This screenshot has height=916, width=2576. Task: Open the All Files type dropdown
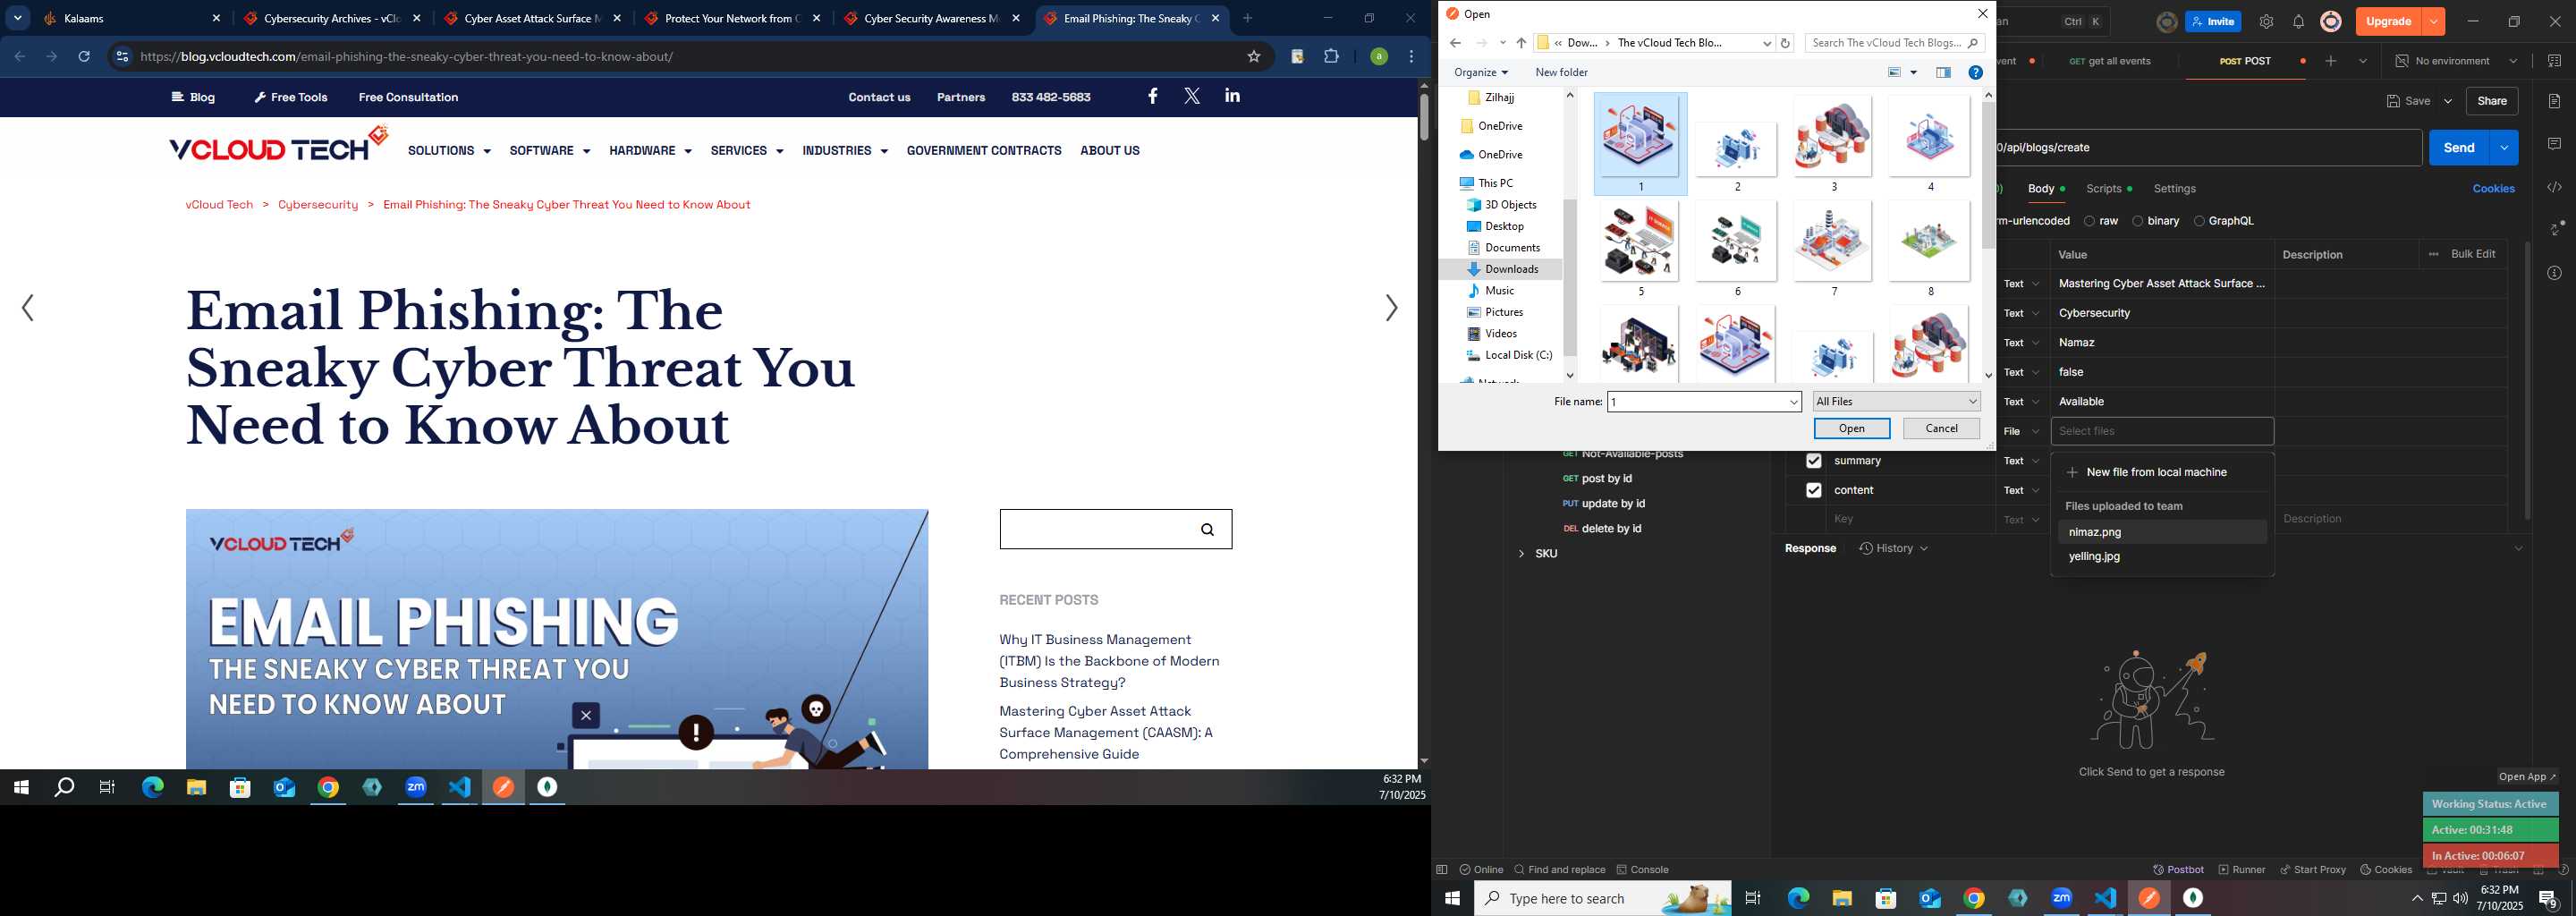pyautogui.click(x=1896, y=402)
